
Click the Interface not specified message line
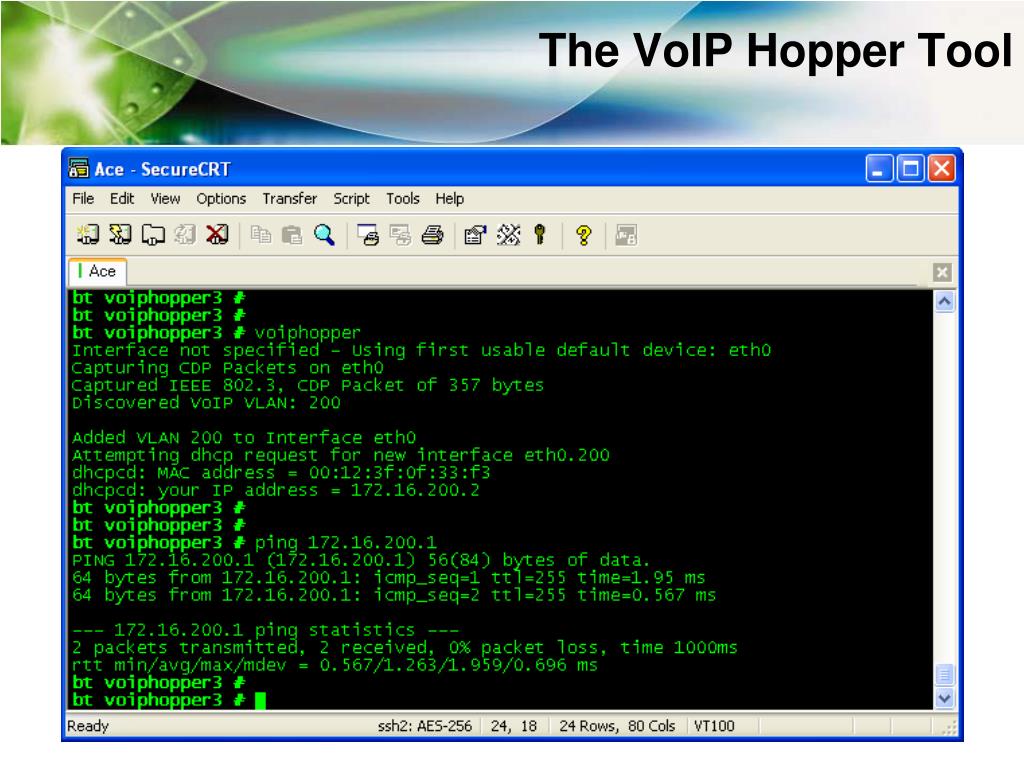(421, 350)
